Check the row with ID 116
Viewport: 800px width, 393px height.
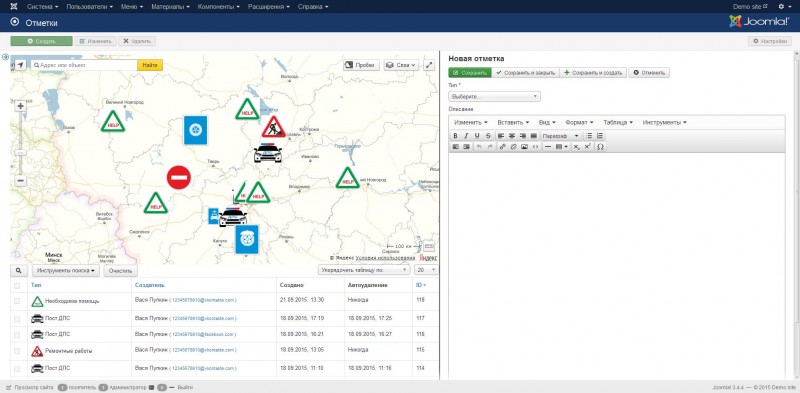[x=17, y=335]
